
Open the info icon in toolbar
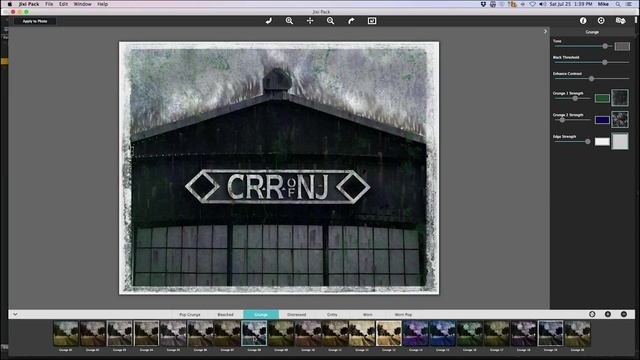pos(583,20)
